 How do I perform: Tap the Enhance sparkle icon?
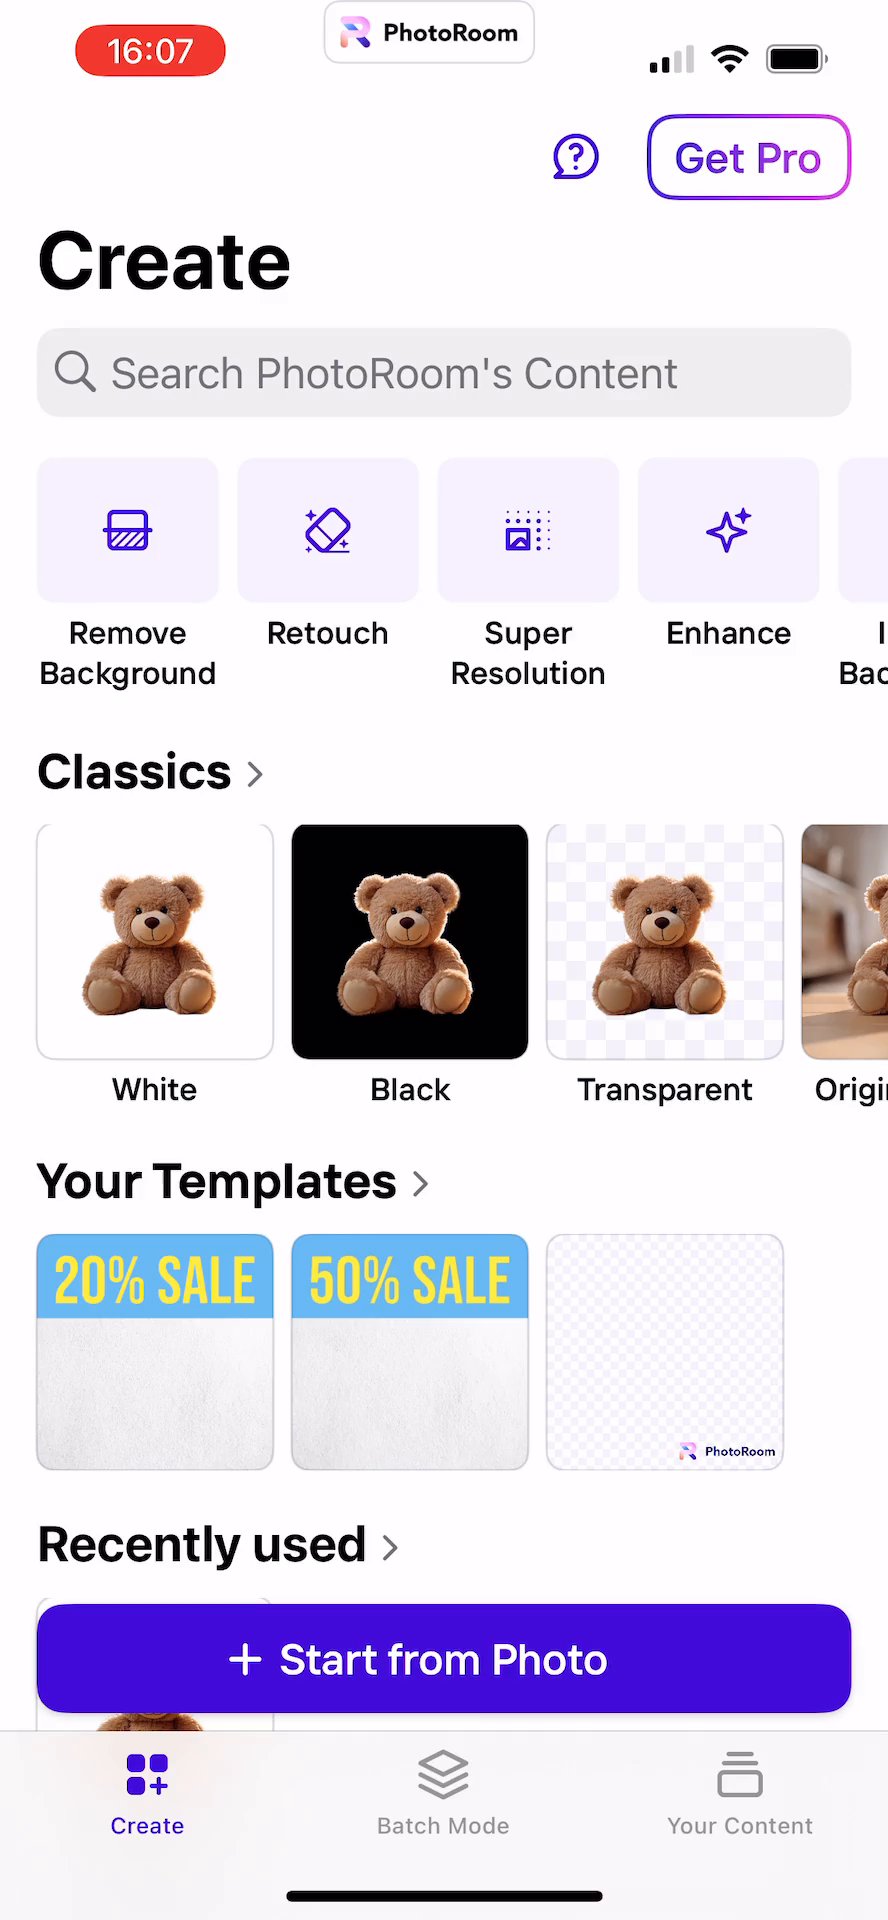[x=728, y=531]
